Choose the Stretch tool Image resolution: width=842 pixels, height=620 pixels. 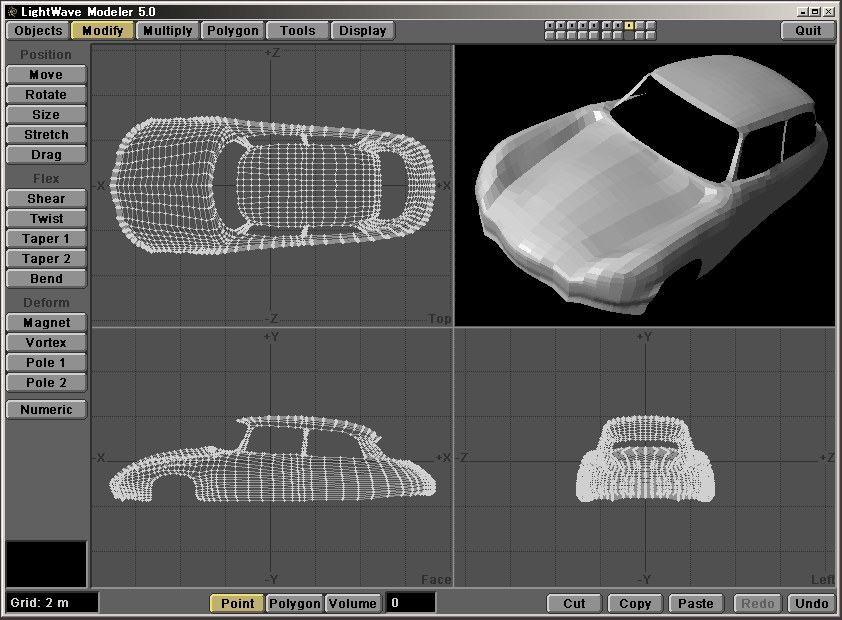(46, 135)
